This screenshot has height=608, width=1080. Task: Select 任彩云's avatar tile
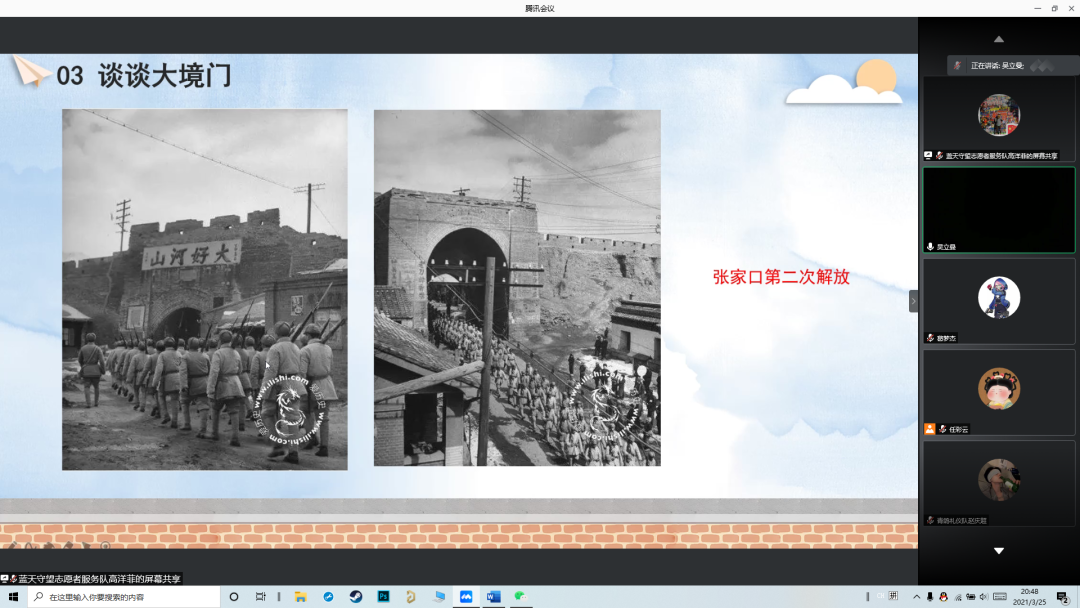pos(999,392)
